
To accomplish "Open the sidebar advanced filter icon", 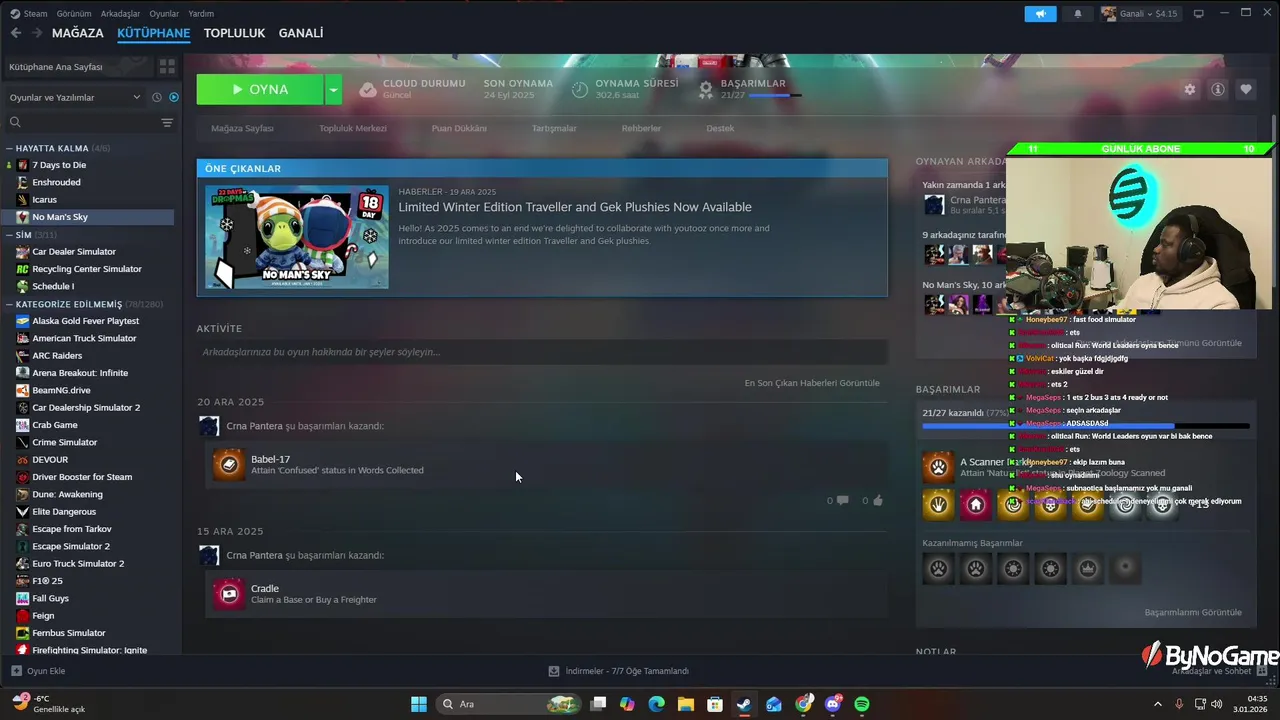I will click(x=167, y=122).
